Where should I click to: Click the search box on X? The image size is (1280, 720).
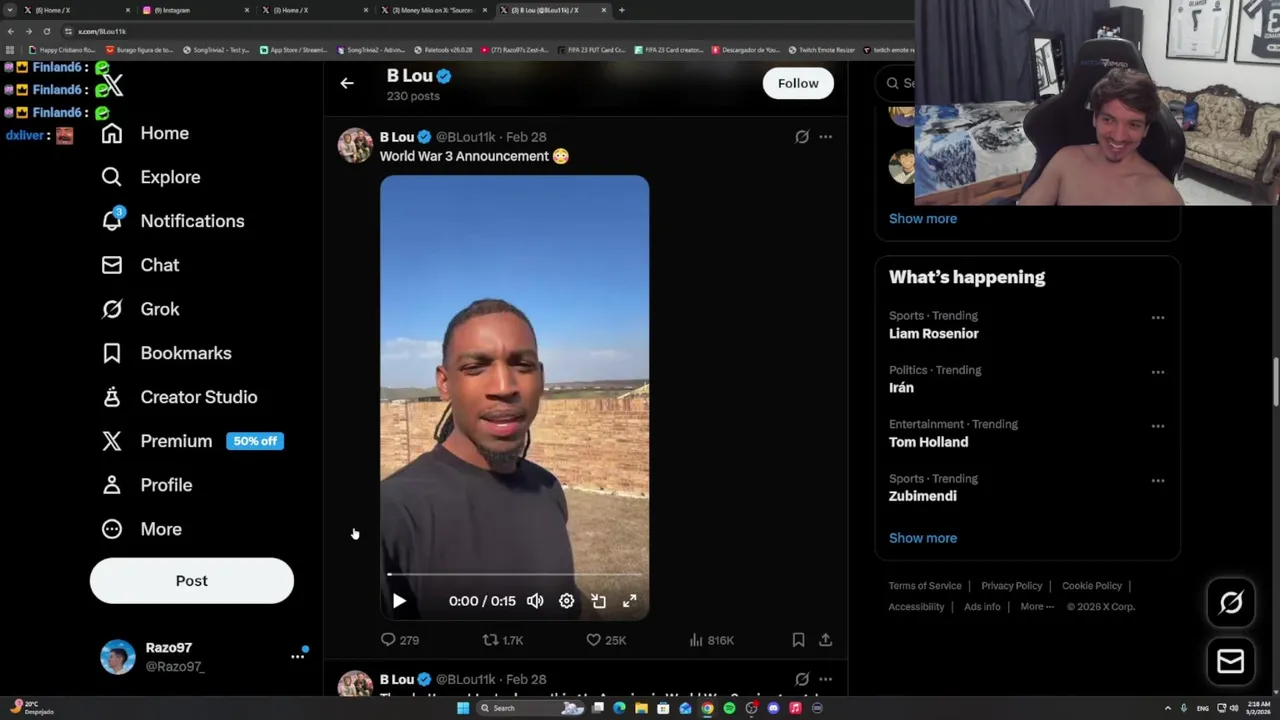(x=897, y=83)
